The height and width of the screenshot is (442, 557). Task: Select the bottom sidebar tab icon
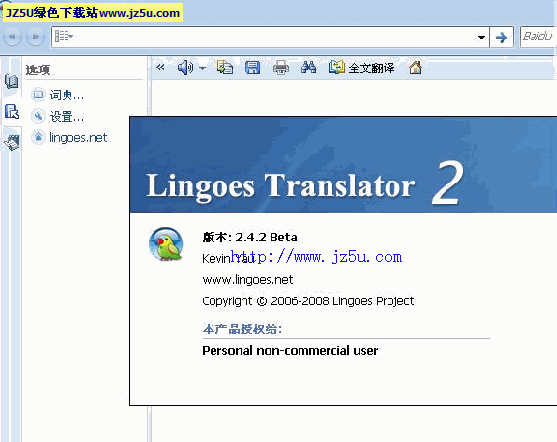click(x=12, y=142)
